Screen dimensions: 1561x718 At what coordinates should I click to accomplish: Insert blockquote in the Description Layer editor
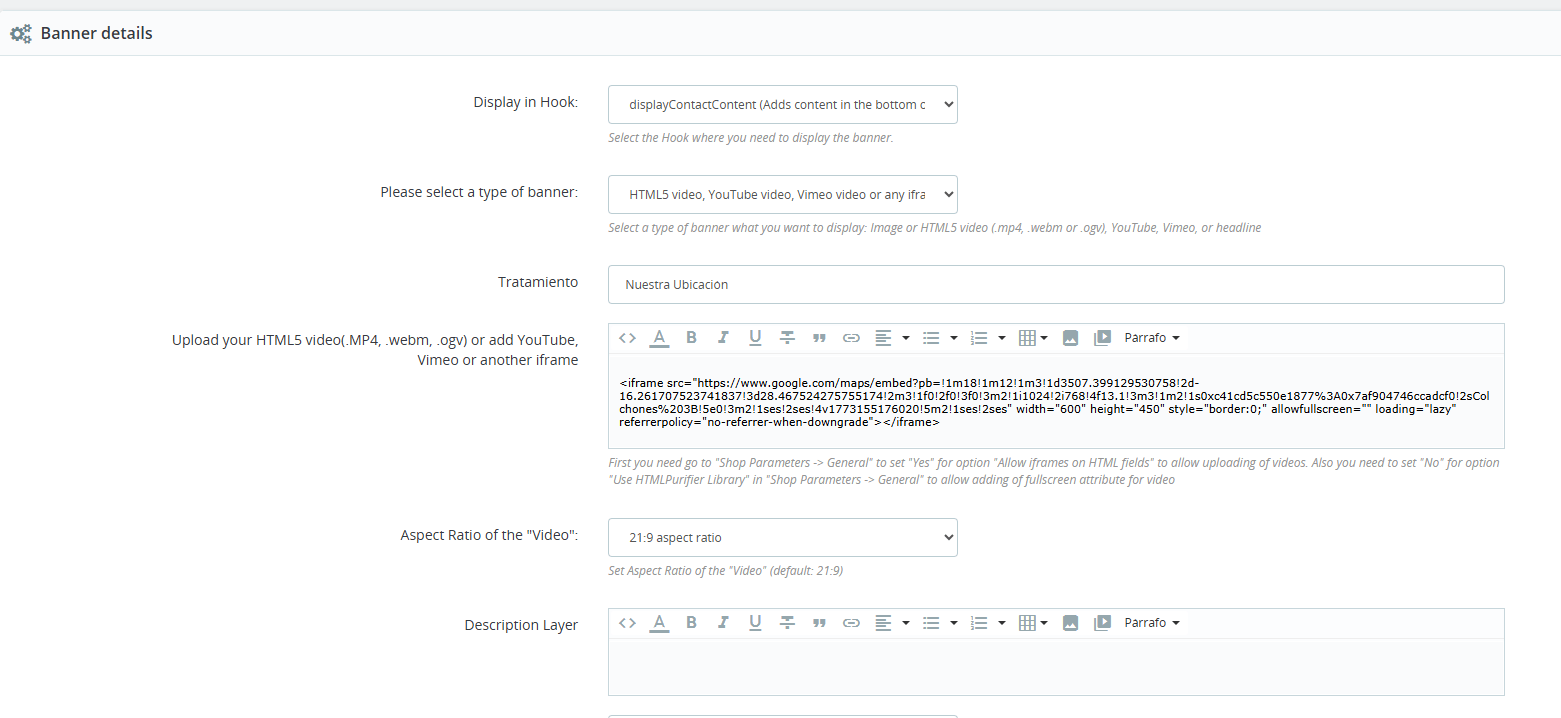pyautogui.click(x=819, y=623)
